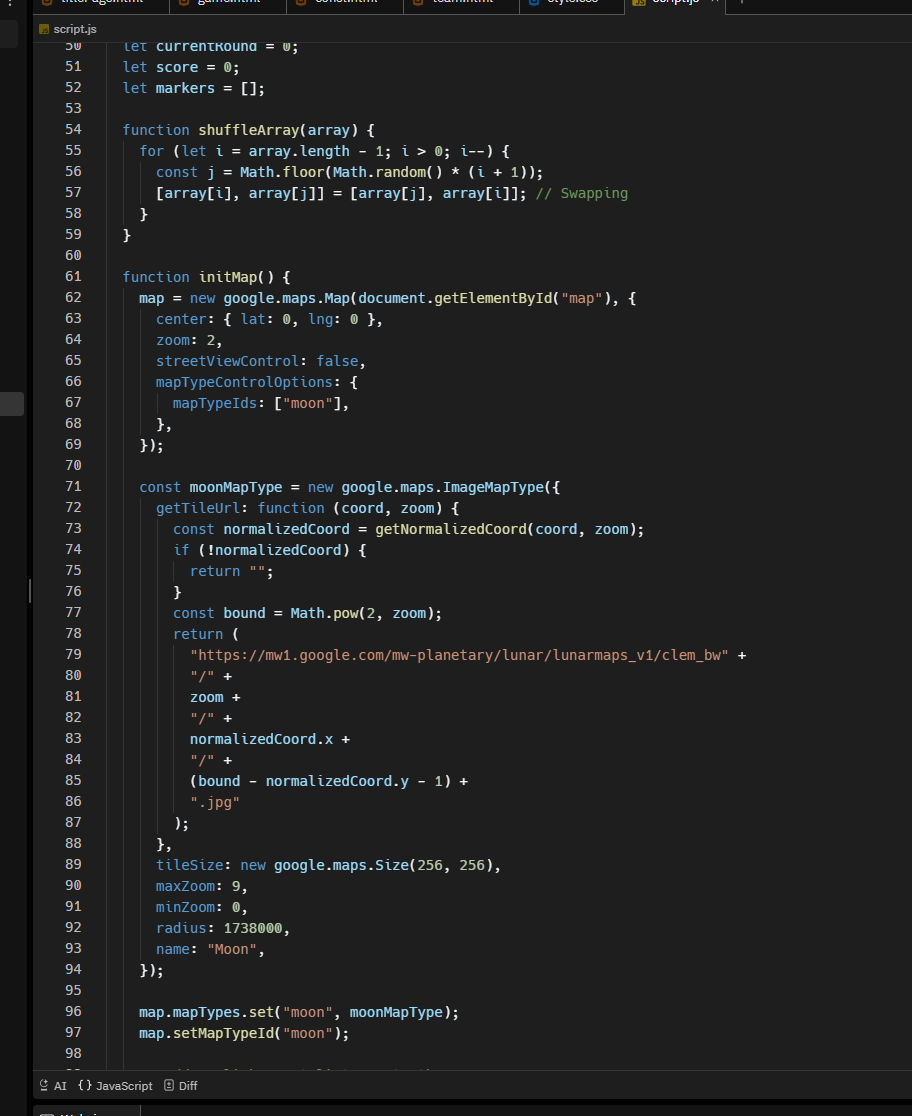Image resolution: width=912 pixels, height=1116 pixels.
Task: Click the center lat/lng option on line 63
Action: coord(269,320)
